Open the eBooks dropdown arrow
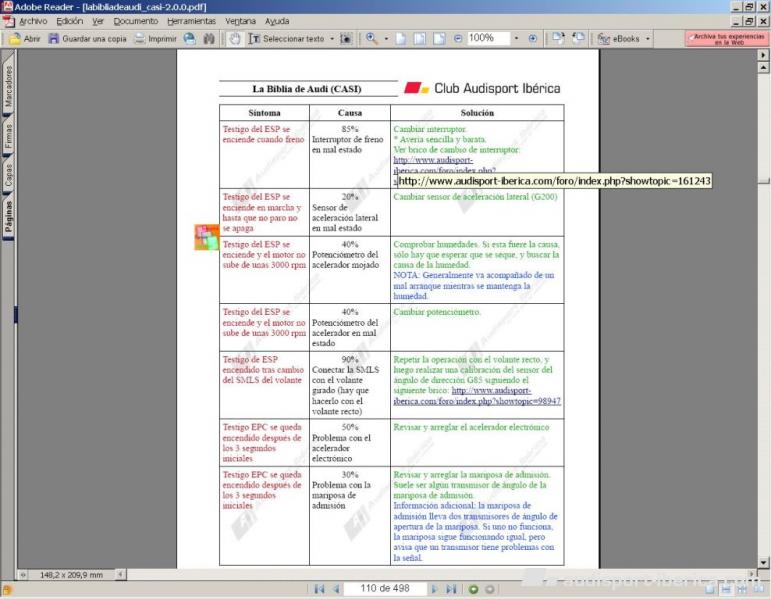Viewport: 771px width, 600px height. tap(648, 38)
